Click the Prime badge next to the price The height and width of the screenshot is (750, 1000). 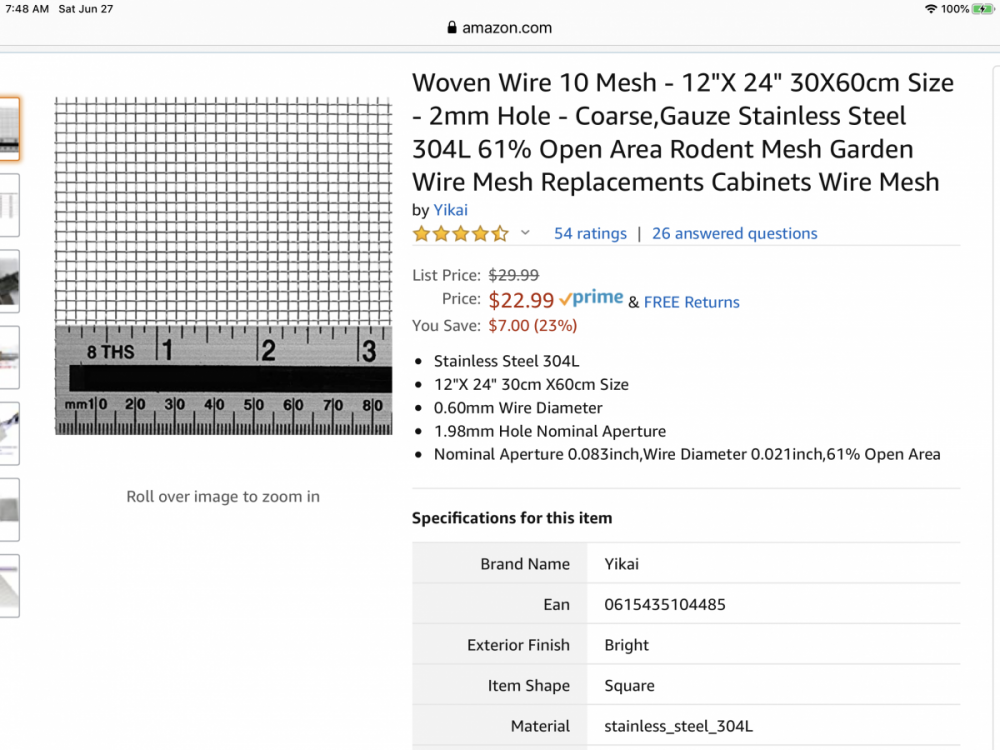click(592, 297)
